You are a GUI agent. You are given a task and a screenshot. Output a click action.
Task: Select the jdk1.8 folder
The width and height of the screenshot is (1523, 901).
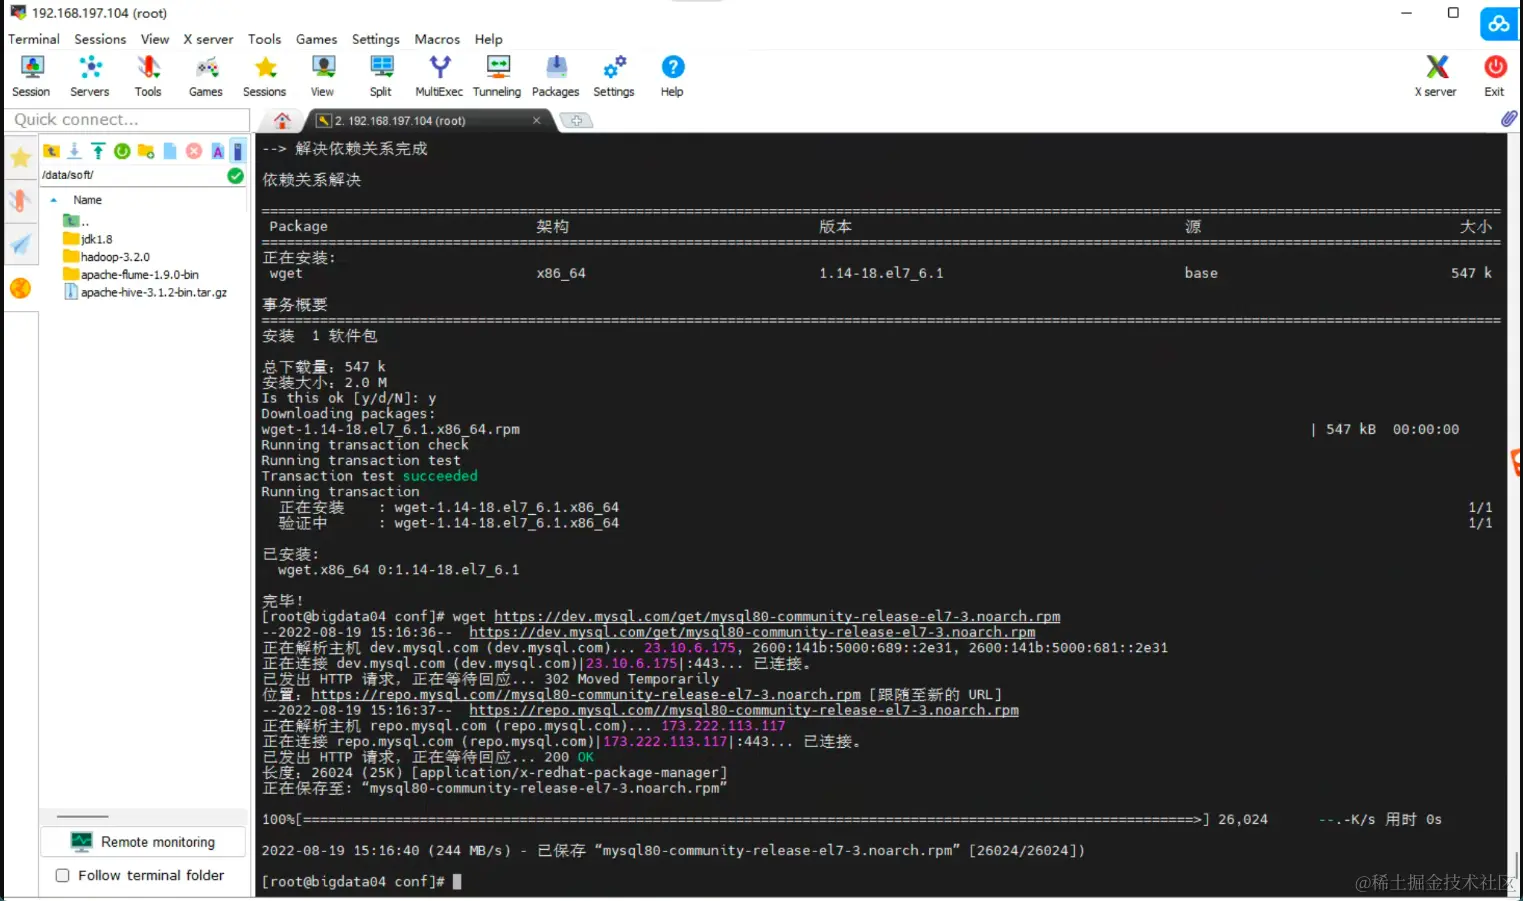pos(88,239)
